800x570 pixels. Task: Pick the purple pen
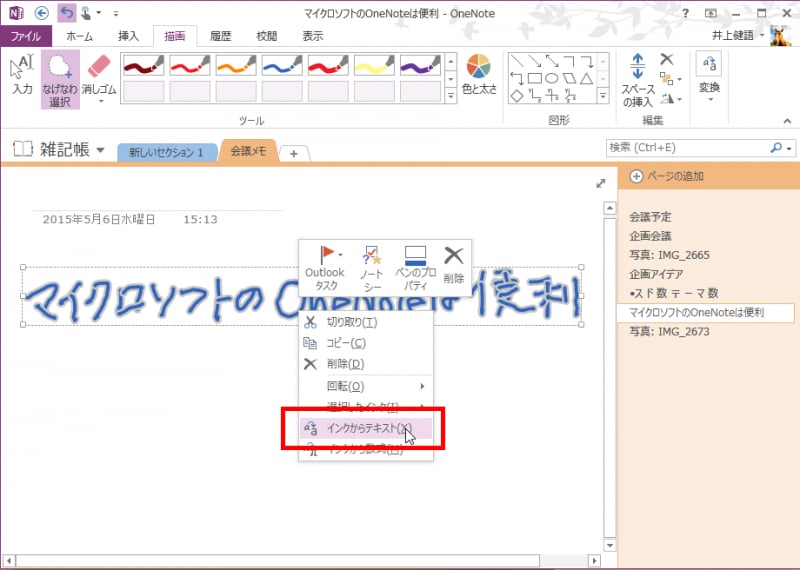420,65
